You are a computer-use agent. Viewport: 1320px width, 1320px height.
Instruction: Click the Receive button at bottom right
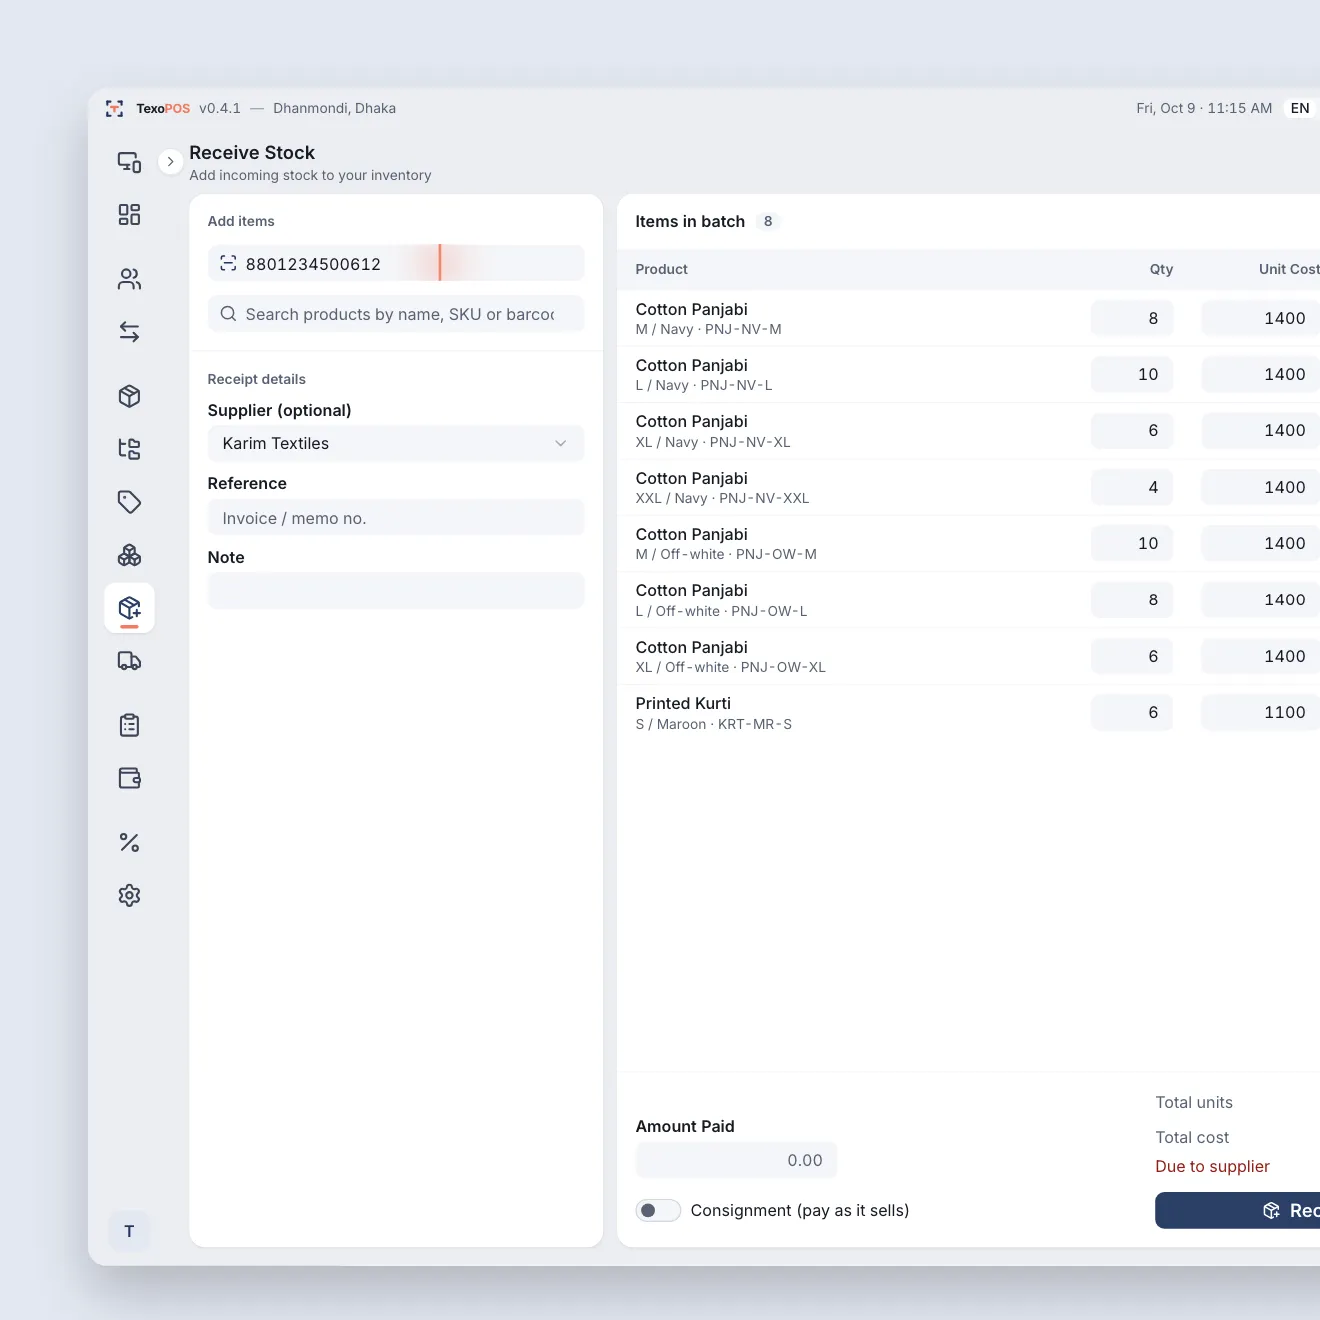click(1238, 1210)
